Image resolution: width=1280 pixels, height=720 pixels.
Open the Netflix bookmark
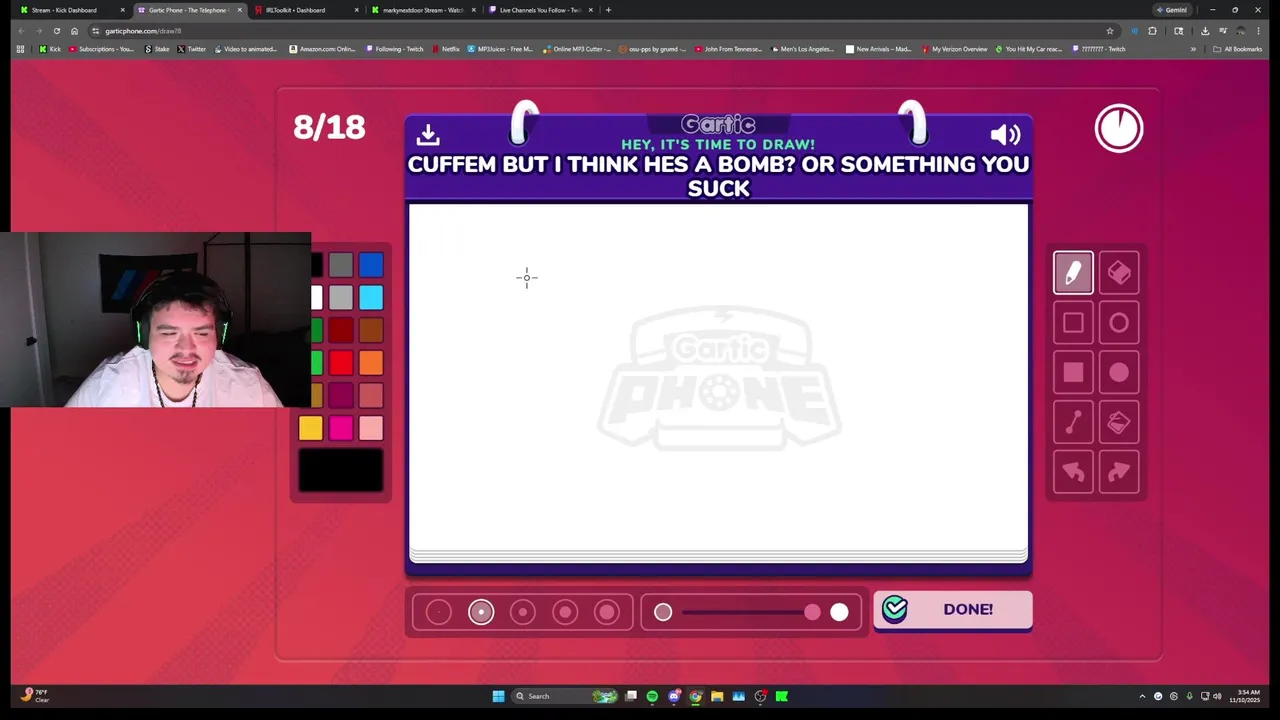pyautogui.click(x=446, y=49)
